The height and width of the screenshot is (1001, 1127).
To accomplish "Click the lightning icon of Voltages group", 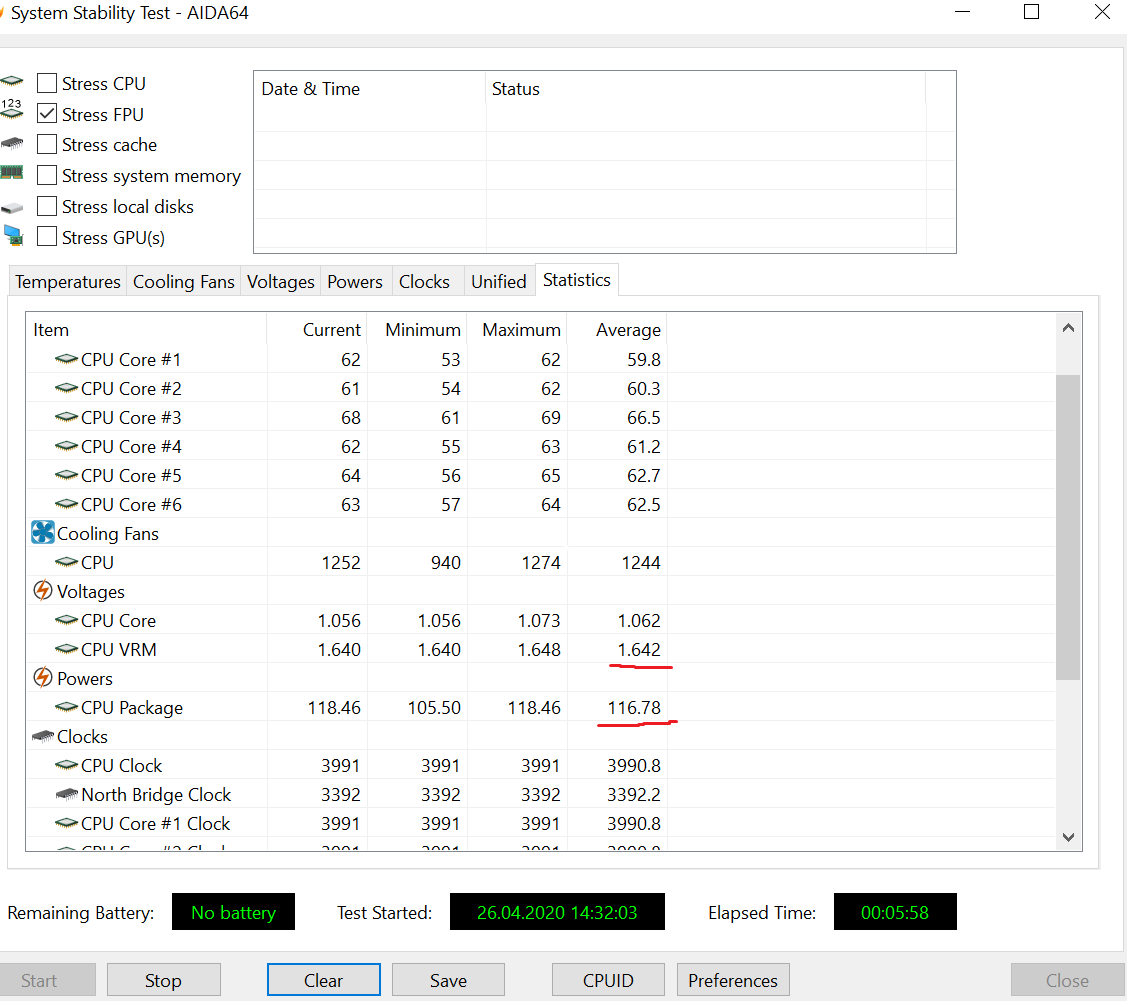I will [x=43, y=591].
